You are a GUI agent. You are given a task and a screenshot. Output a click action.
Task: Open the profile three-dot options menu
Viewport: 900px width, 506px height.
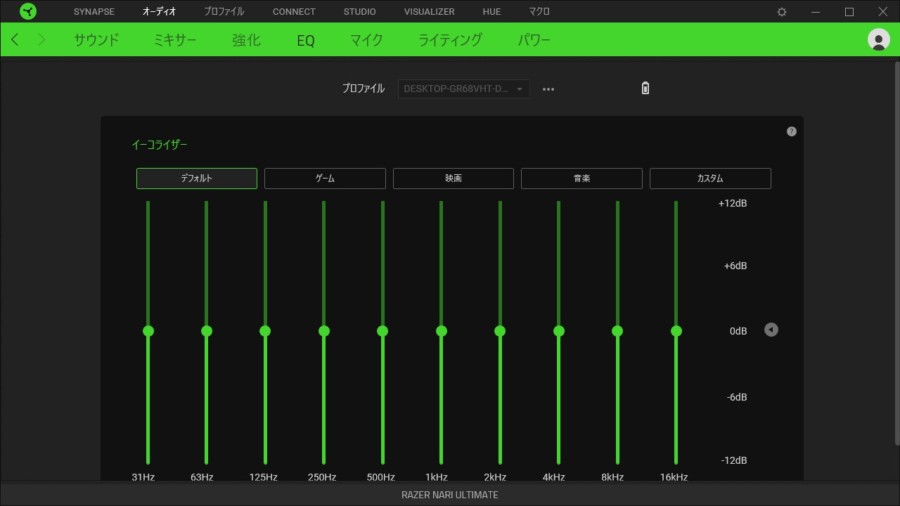click(548, 89)
